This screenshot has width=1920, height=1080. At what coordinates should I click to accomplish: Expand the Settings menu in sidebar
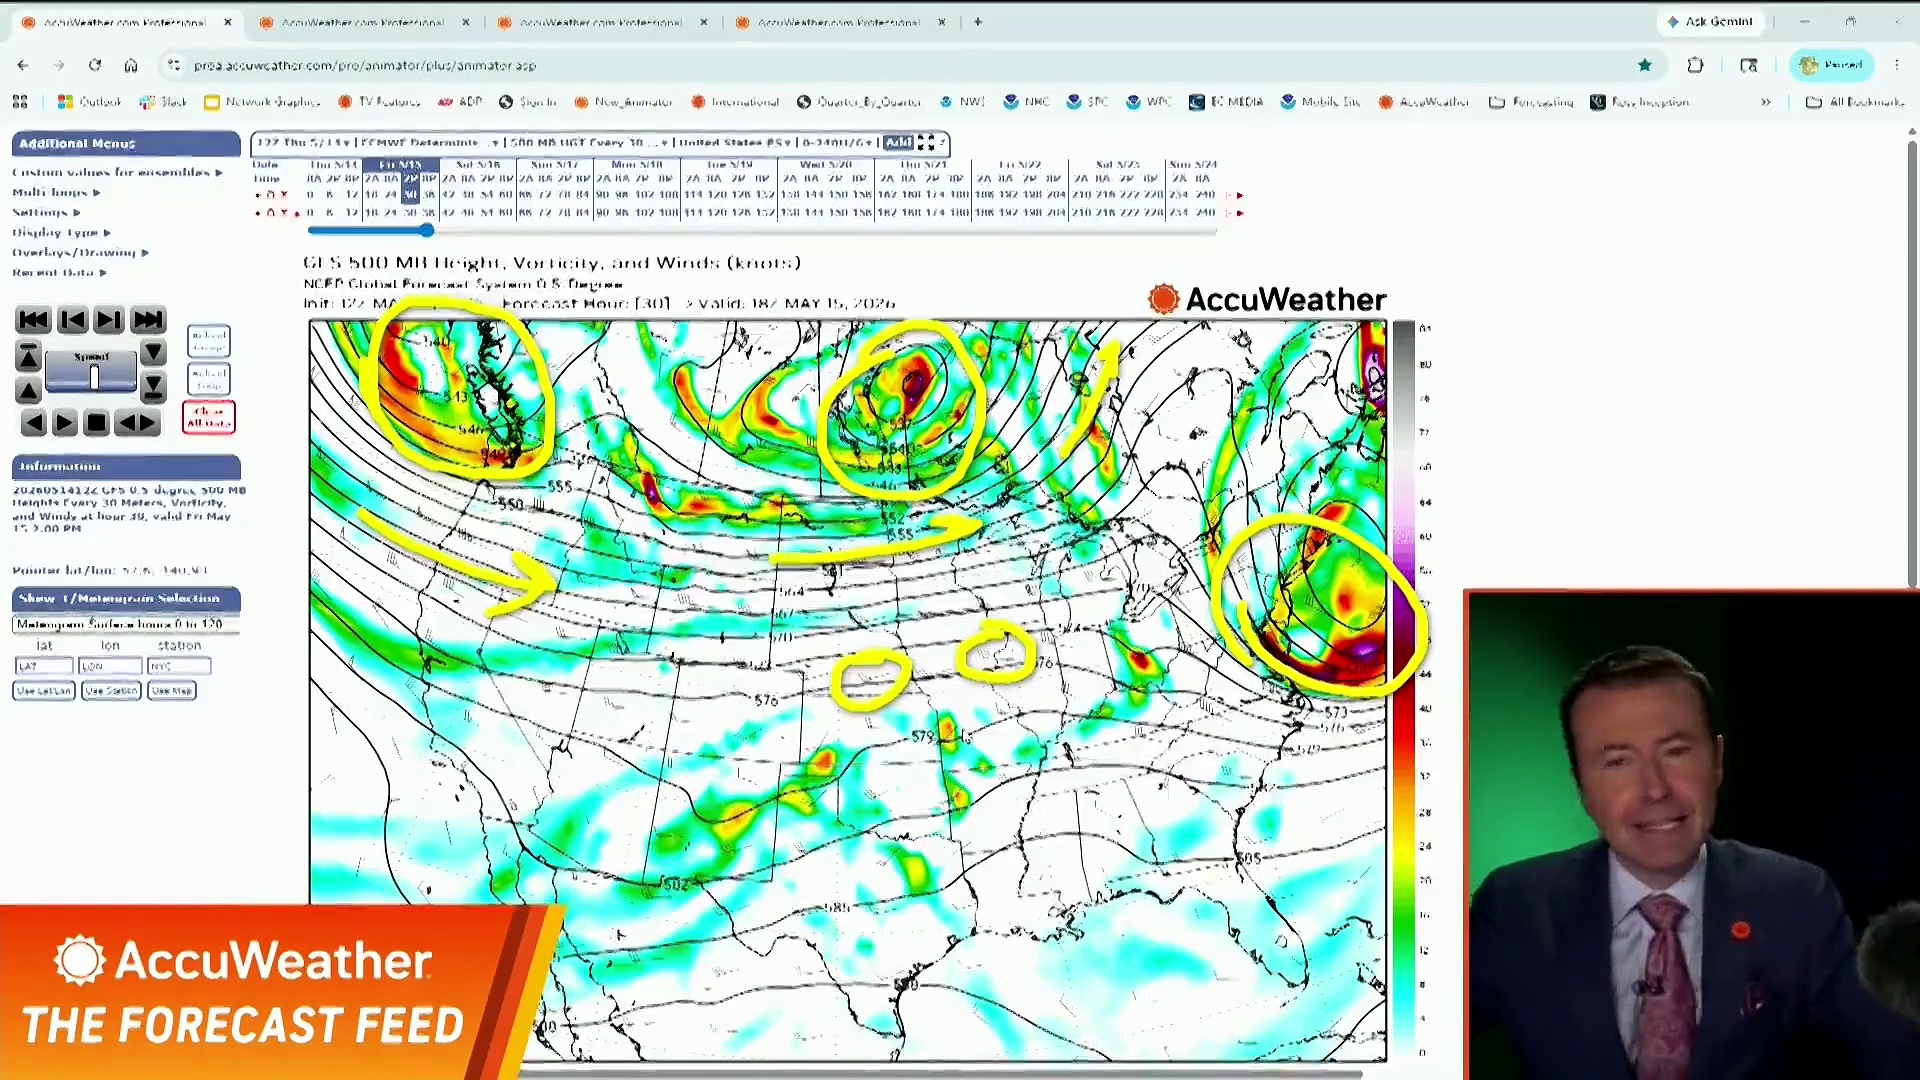click(x=46, y=213)
